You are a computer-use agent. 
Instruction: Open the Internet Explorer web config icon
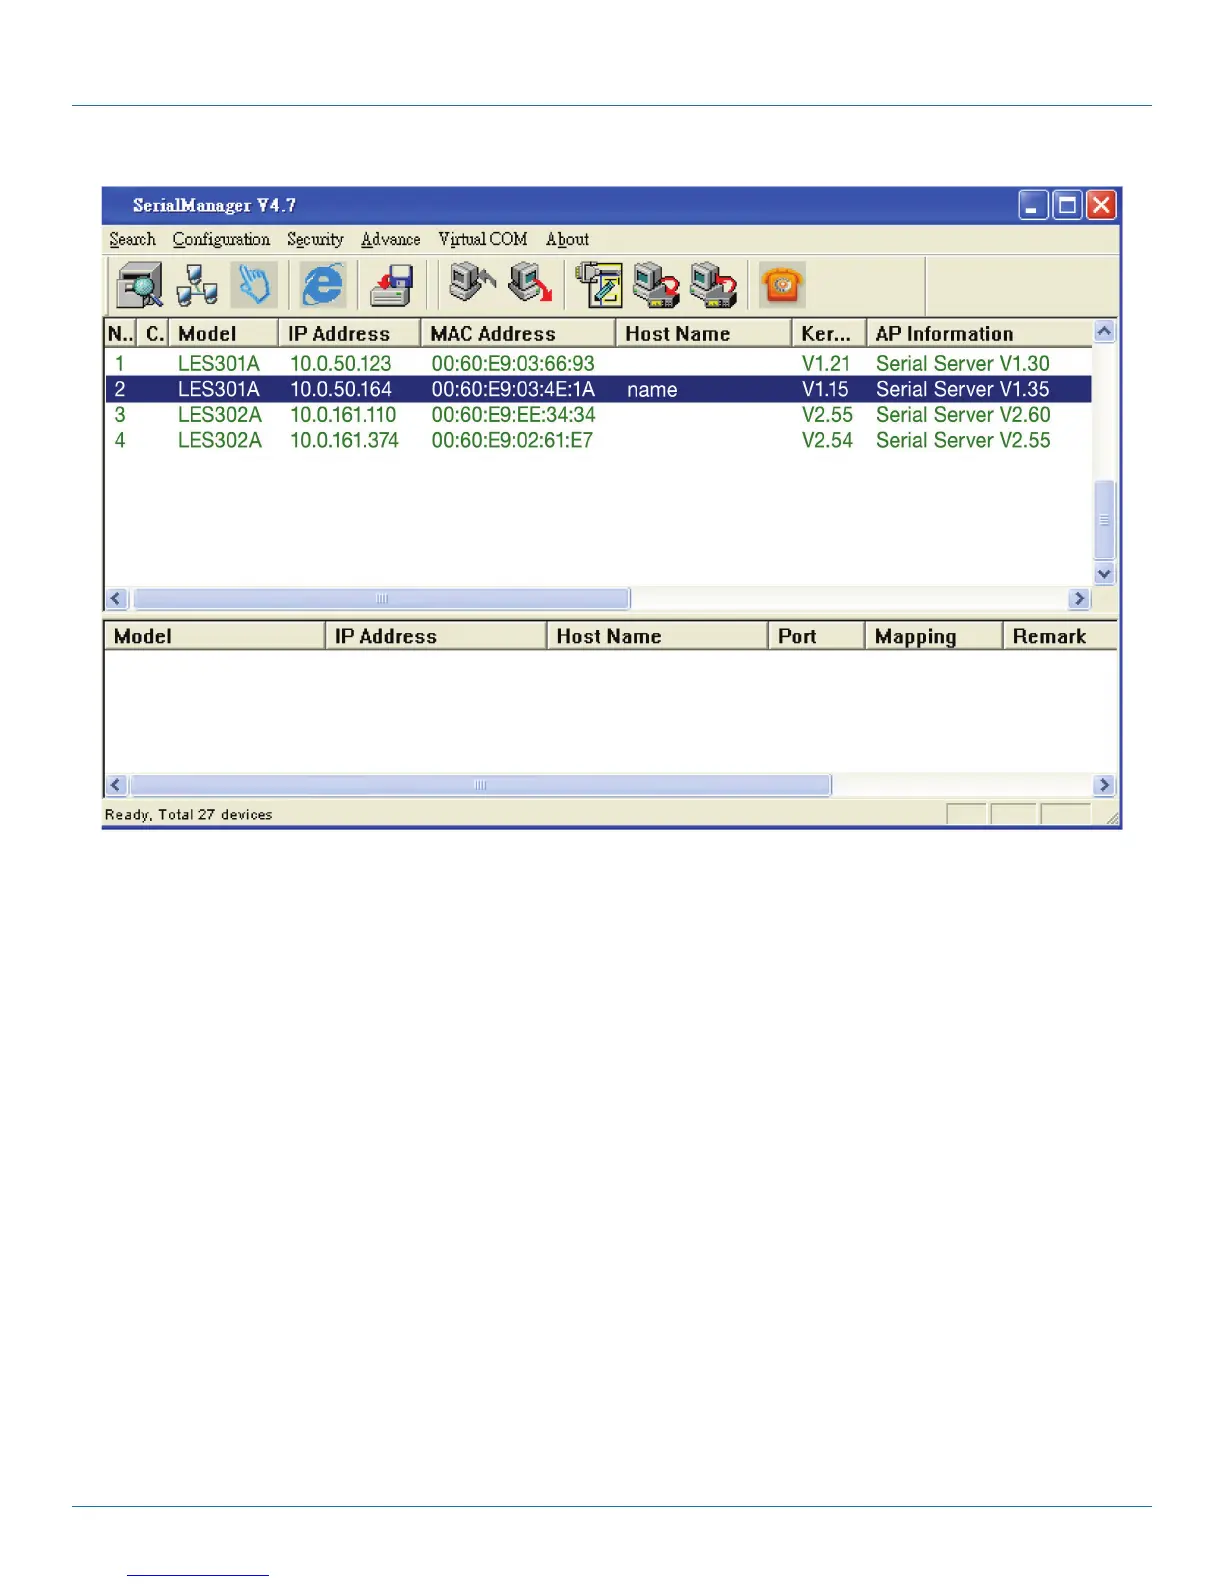323,286
